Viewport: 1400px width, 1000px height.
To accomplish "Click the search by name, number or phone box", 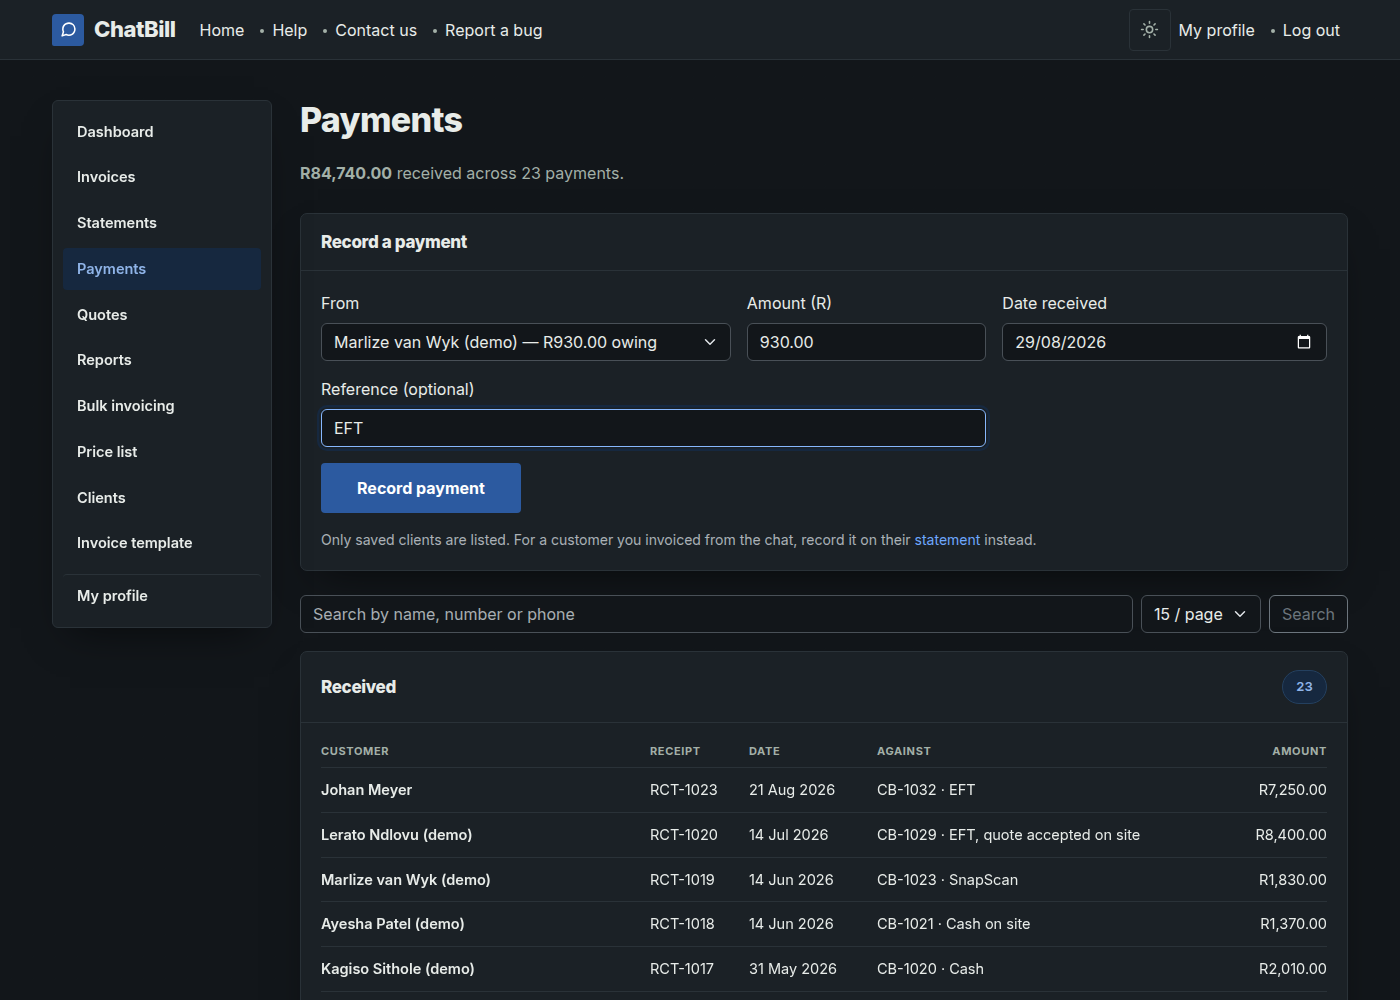I will (716, 614).
